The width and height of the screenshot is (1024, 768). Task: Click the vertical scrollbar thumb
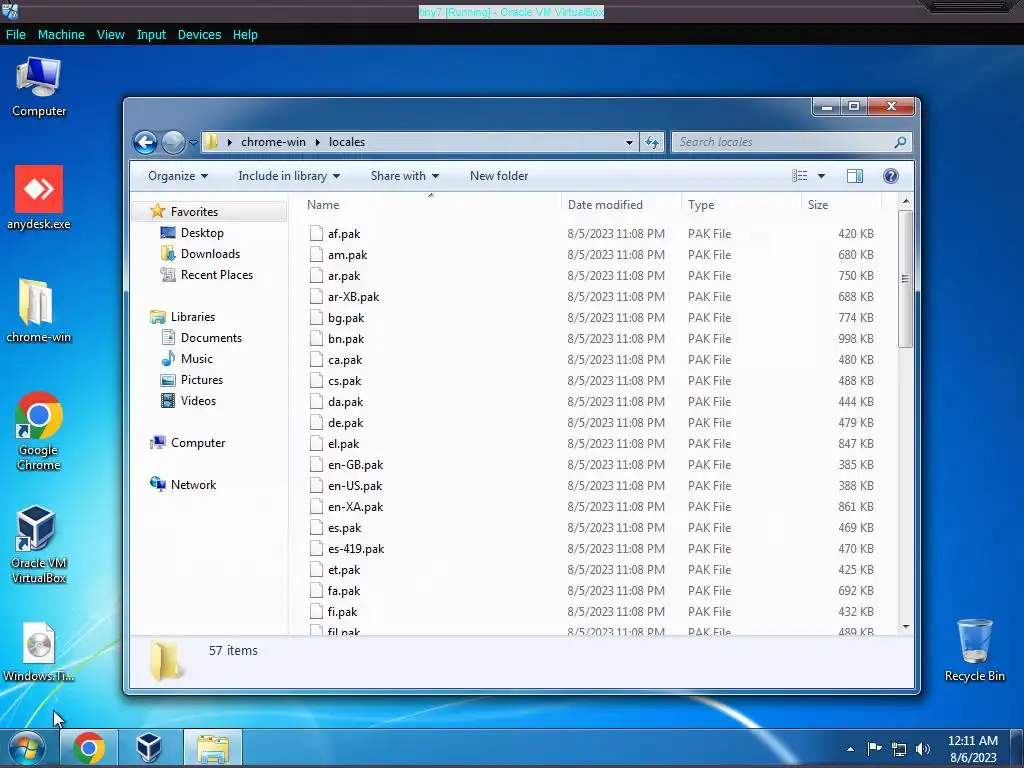pos(905,279)
